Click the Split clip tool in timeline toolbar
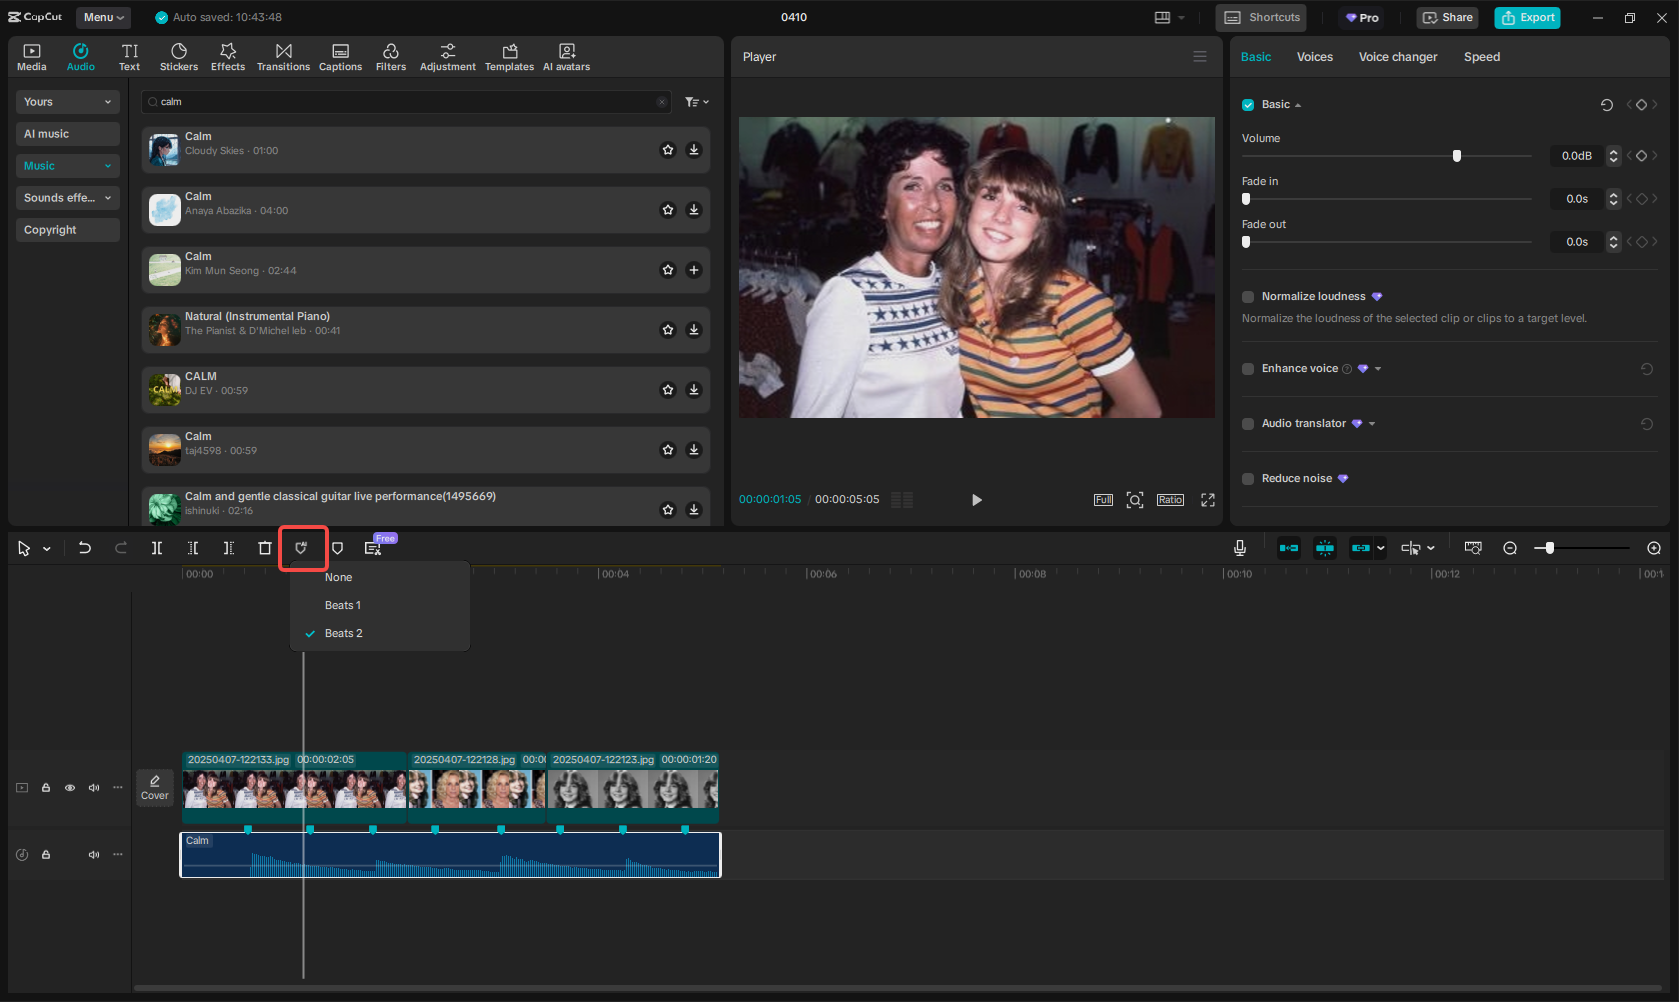This screenshot has height=1002, width=1679. pyautogui.click(x=157, y=548)
